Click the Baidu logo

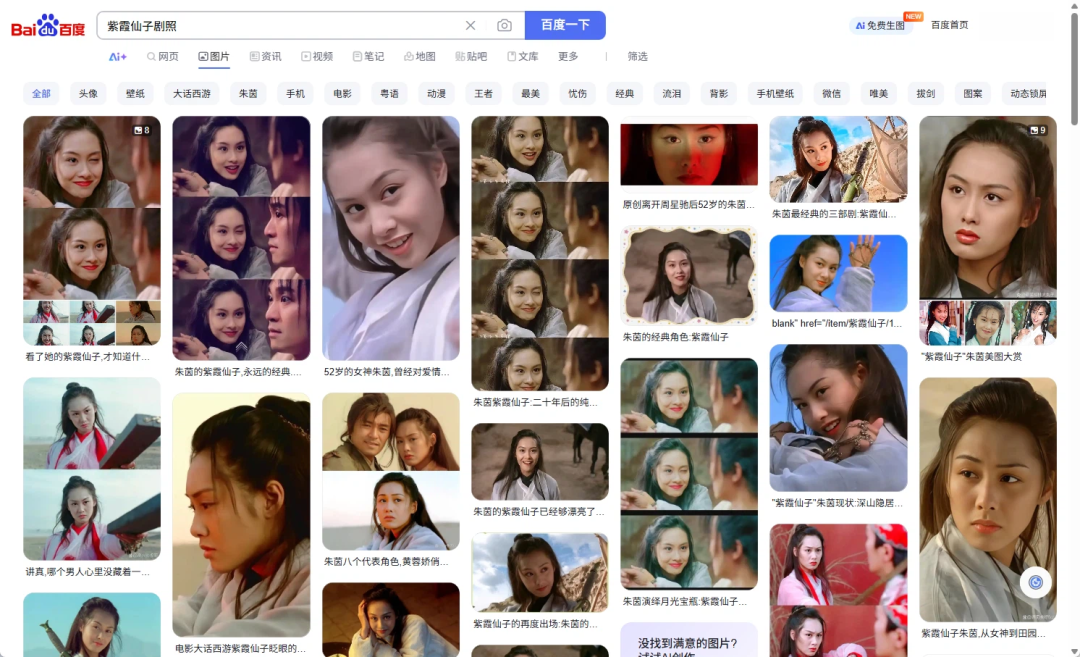coord(48,26)
